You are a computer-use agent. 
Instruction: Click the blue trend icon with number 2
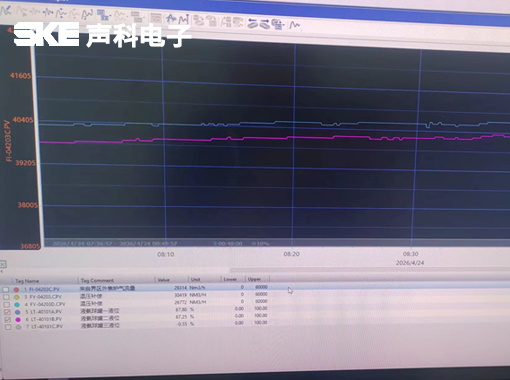click(87, 15)
